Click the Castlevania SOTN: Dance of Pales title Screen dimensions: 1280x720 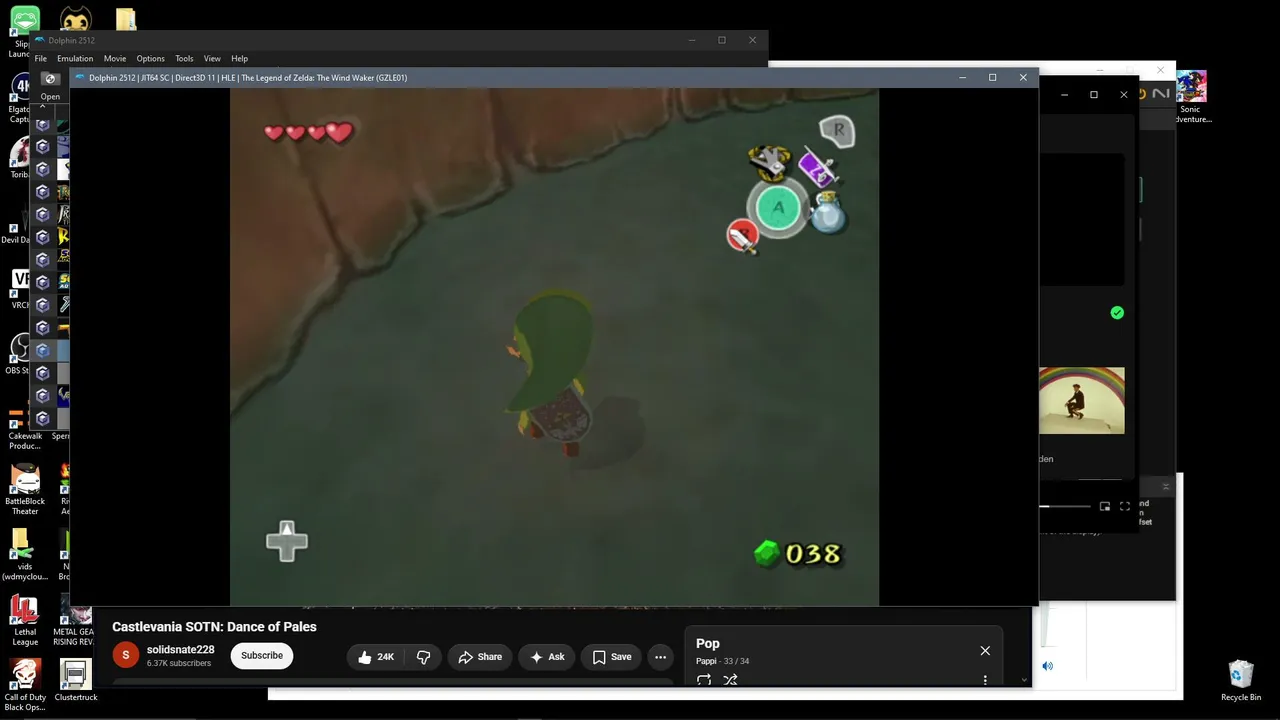click(x=214, y=627)
